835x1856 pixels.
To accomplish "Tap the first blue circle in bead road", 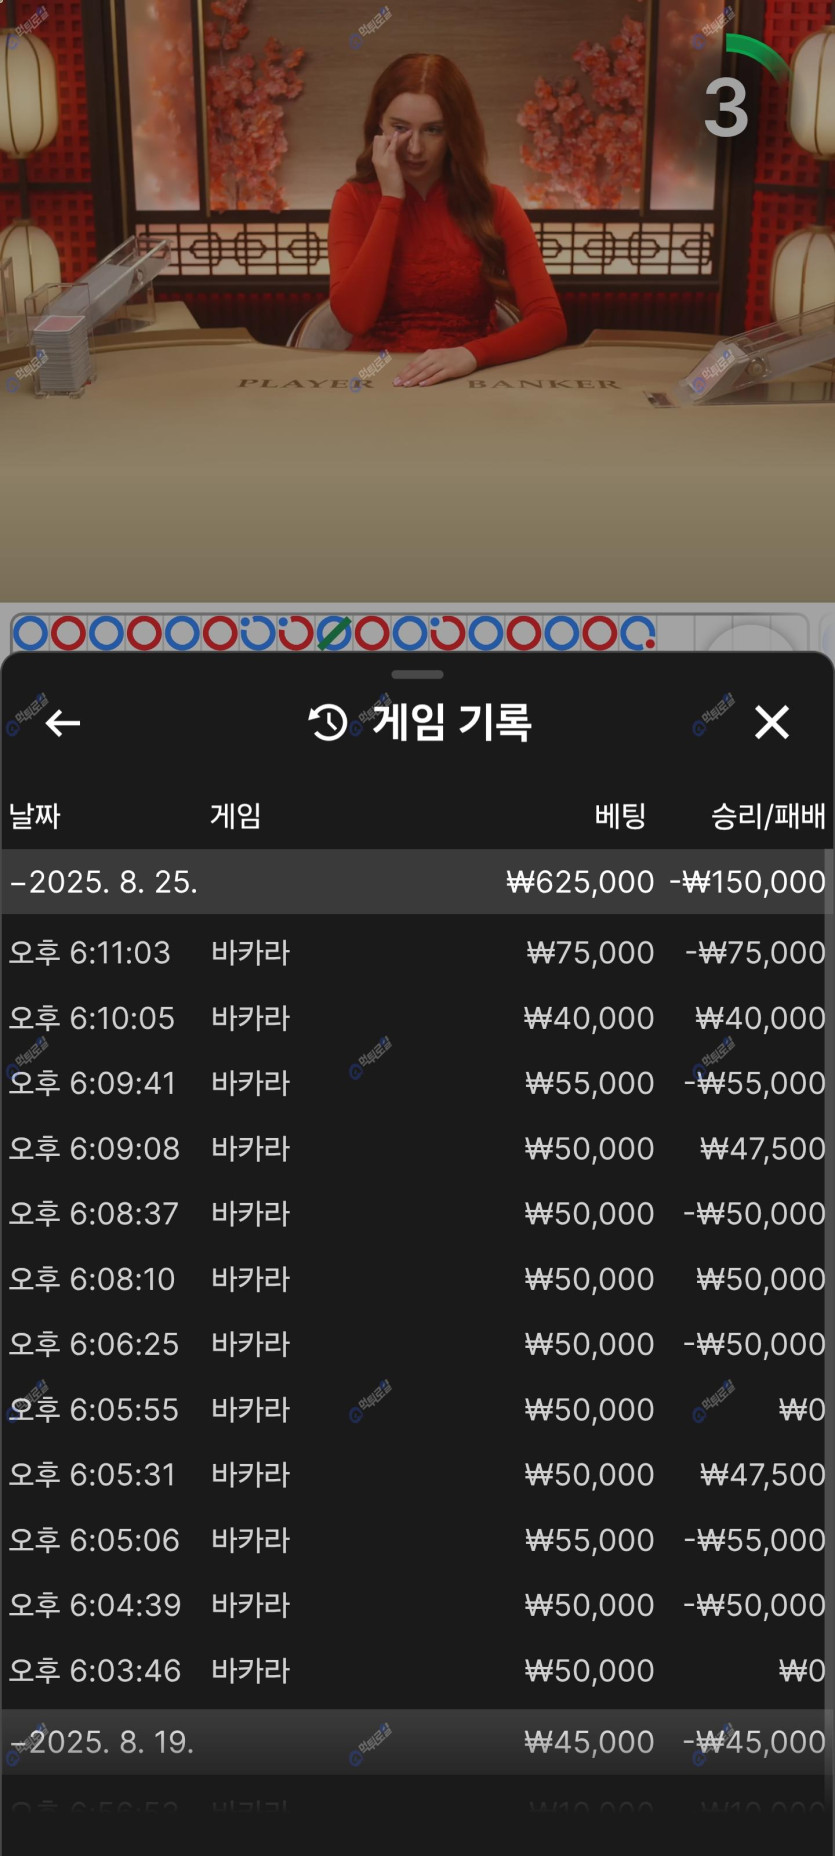I will (30, 633).
